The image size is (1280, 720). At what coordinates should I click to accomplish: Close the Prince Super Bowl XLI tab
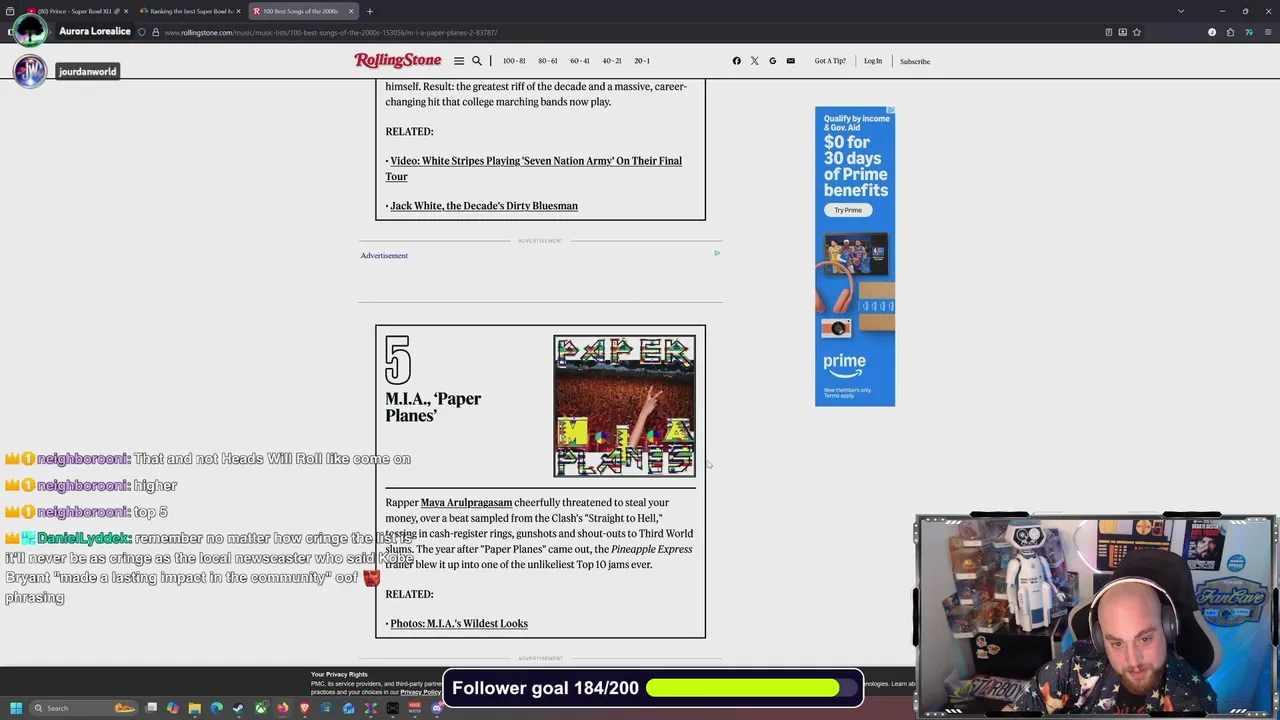pos(126,11)
